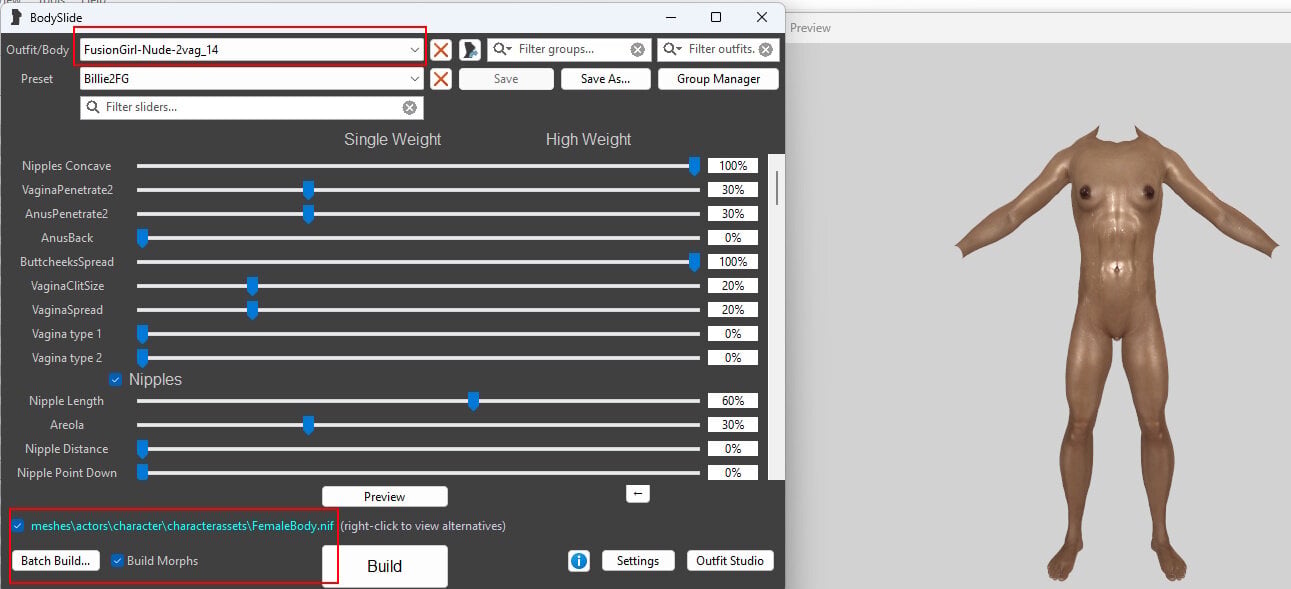Open the magnifier menu in Filter outfits
The height and width of the screenshot is (589, 1291).
click(x=674, y=49)
